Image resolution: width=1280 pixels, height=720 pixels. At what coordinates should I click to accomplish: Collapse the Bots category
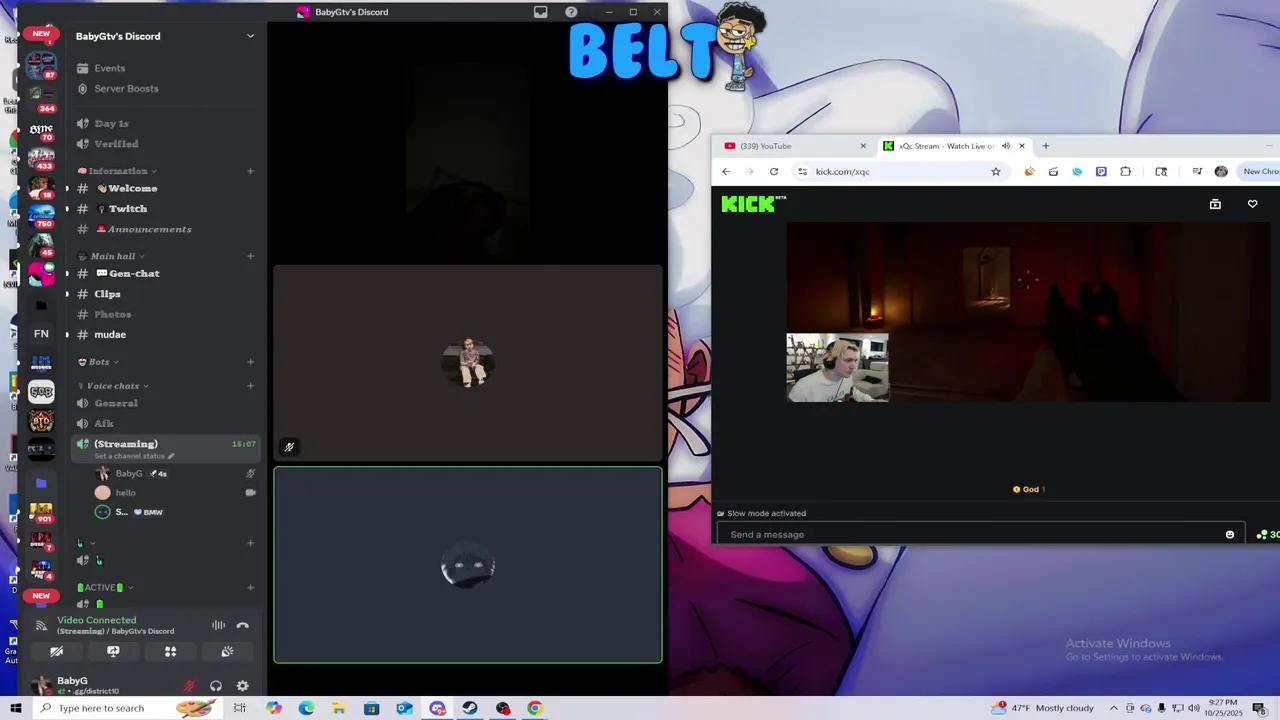98,362
